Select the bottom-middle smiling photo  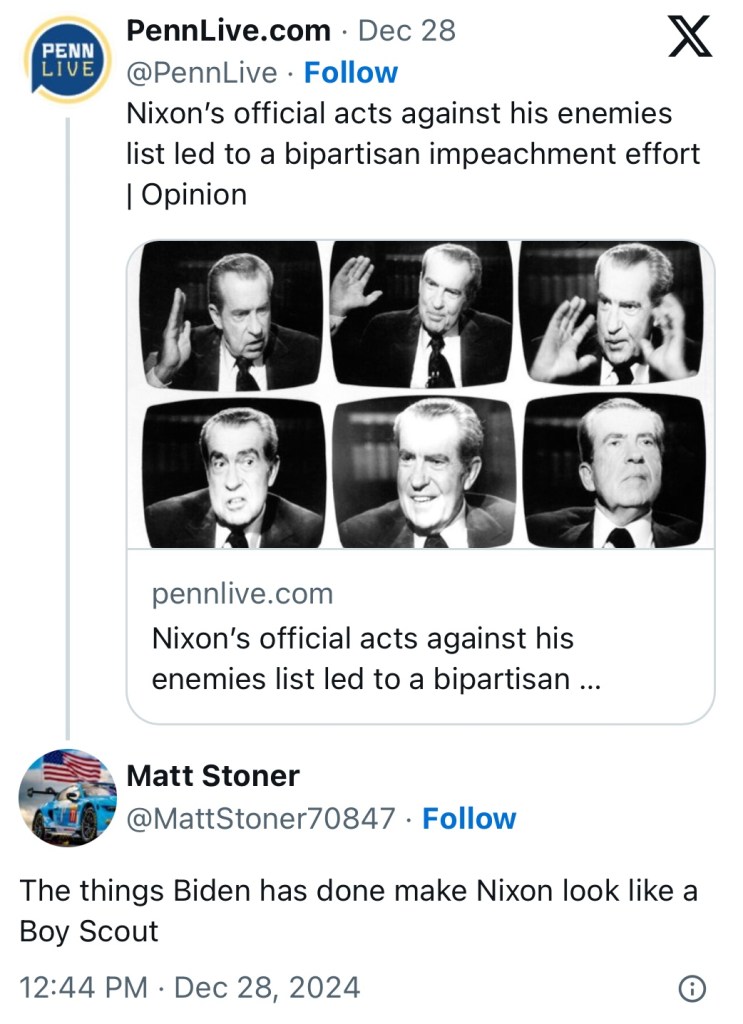(x=421, y=472)
